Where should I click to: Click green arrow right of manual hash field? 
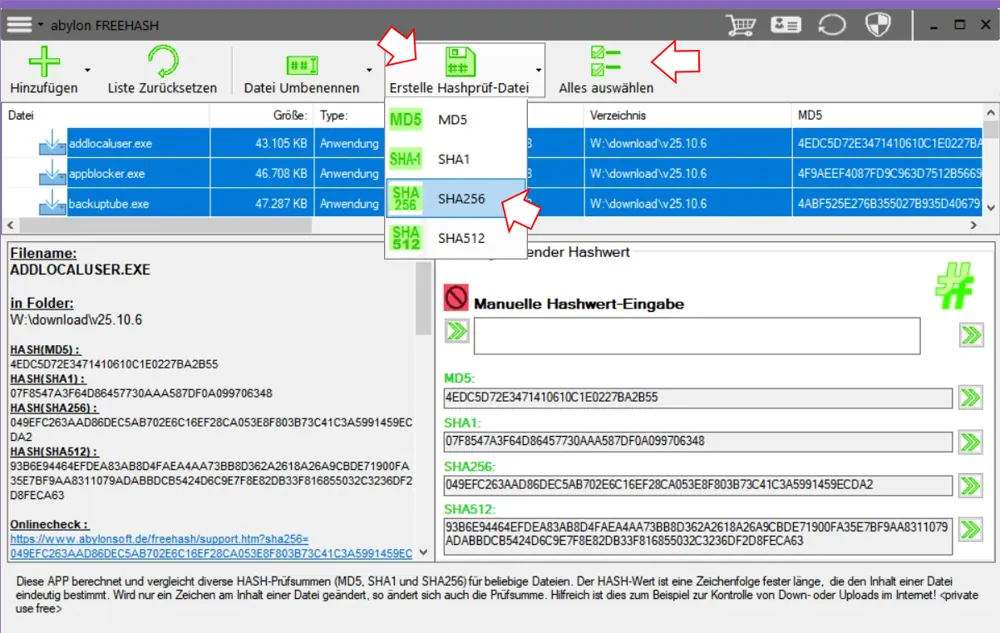pos(971,335)
